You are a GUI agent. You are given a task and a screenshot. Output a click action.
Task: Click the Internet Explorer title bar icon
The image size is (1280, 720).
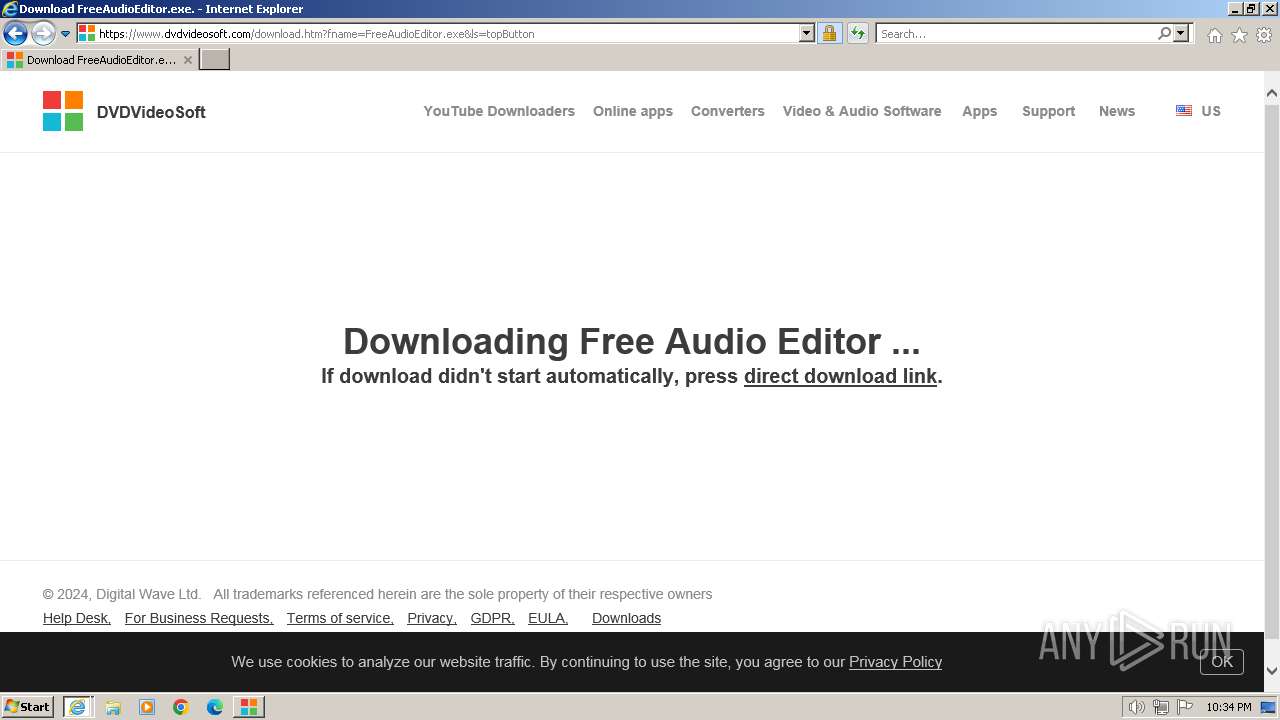coord(9,9)
